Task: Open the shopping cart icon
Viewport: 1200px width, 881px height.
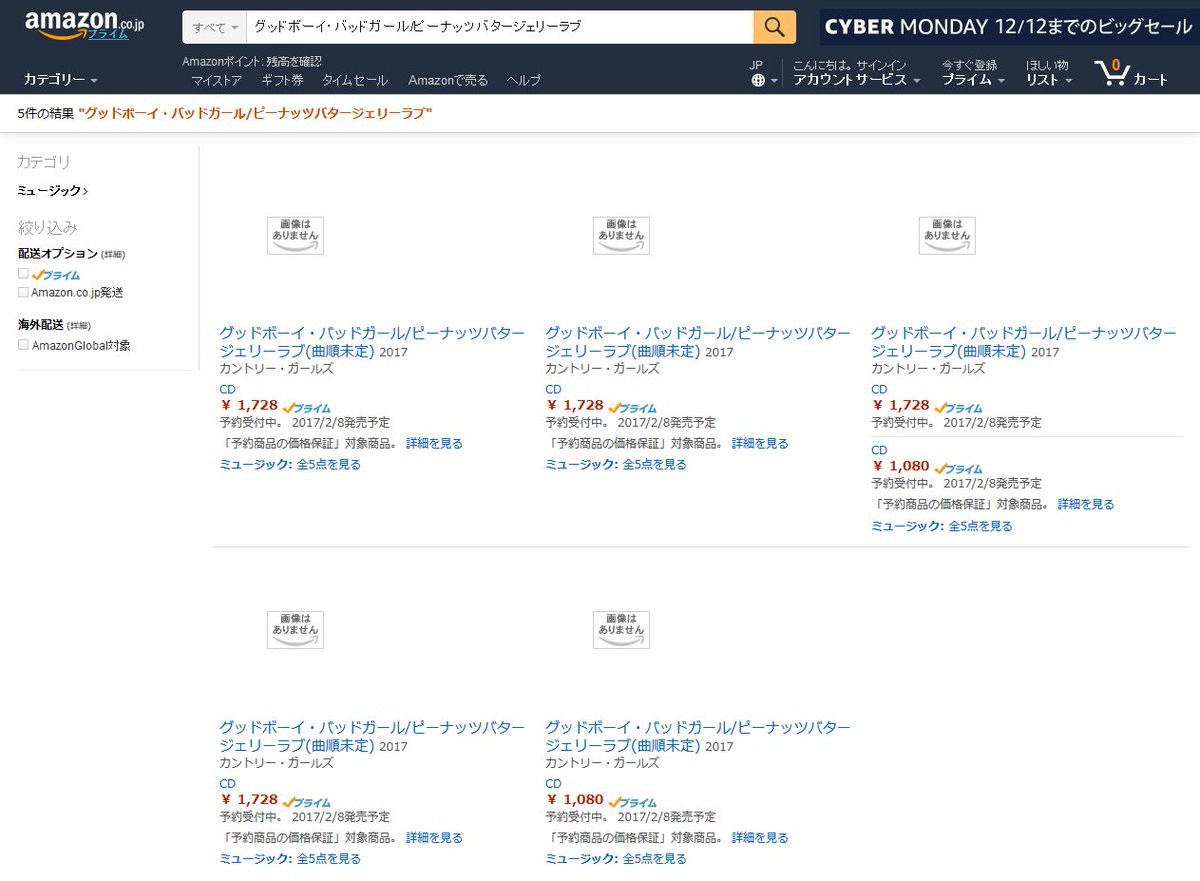Action: [1131, 73]
